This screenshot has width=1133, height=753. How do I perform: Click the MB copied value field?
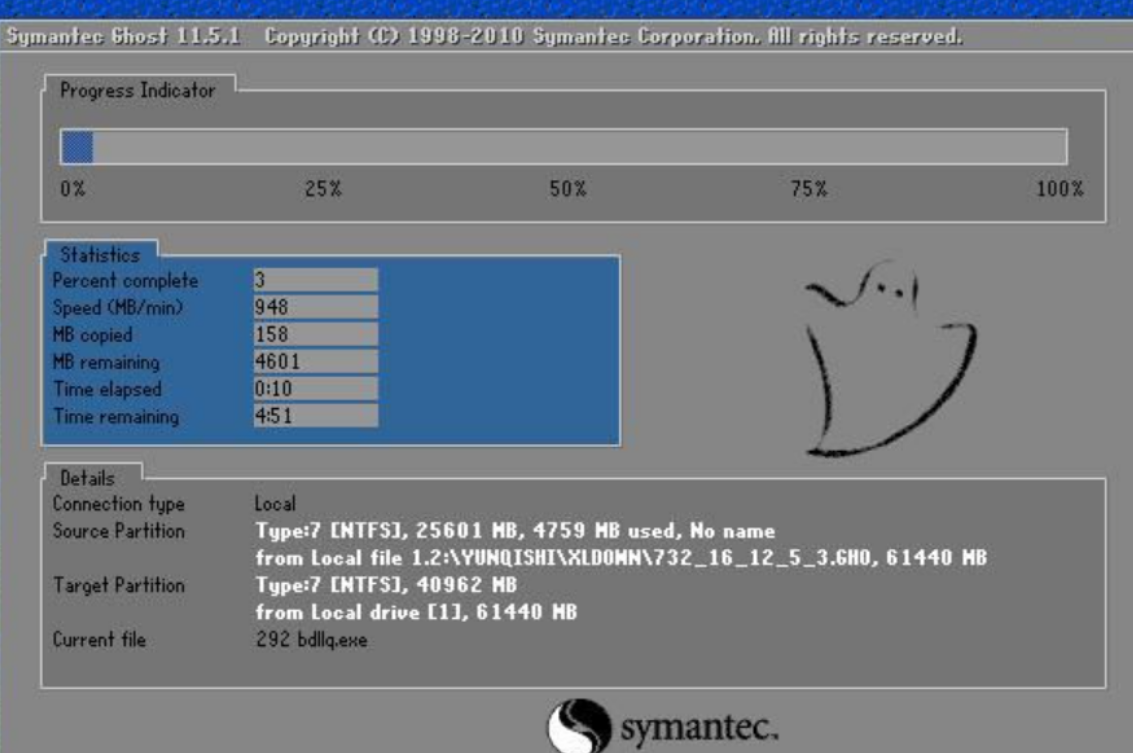(x=315, y=335)
